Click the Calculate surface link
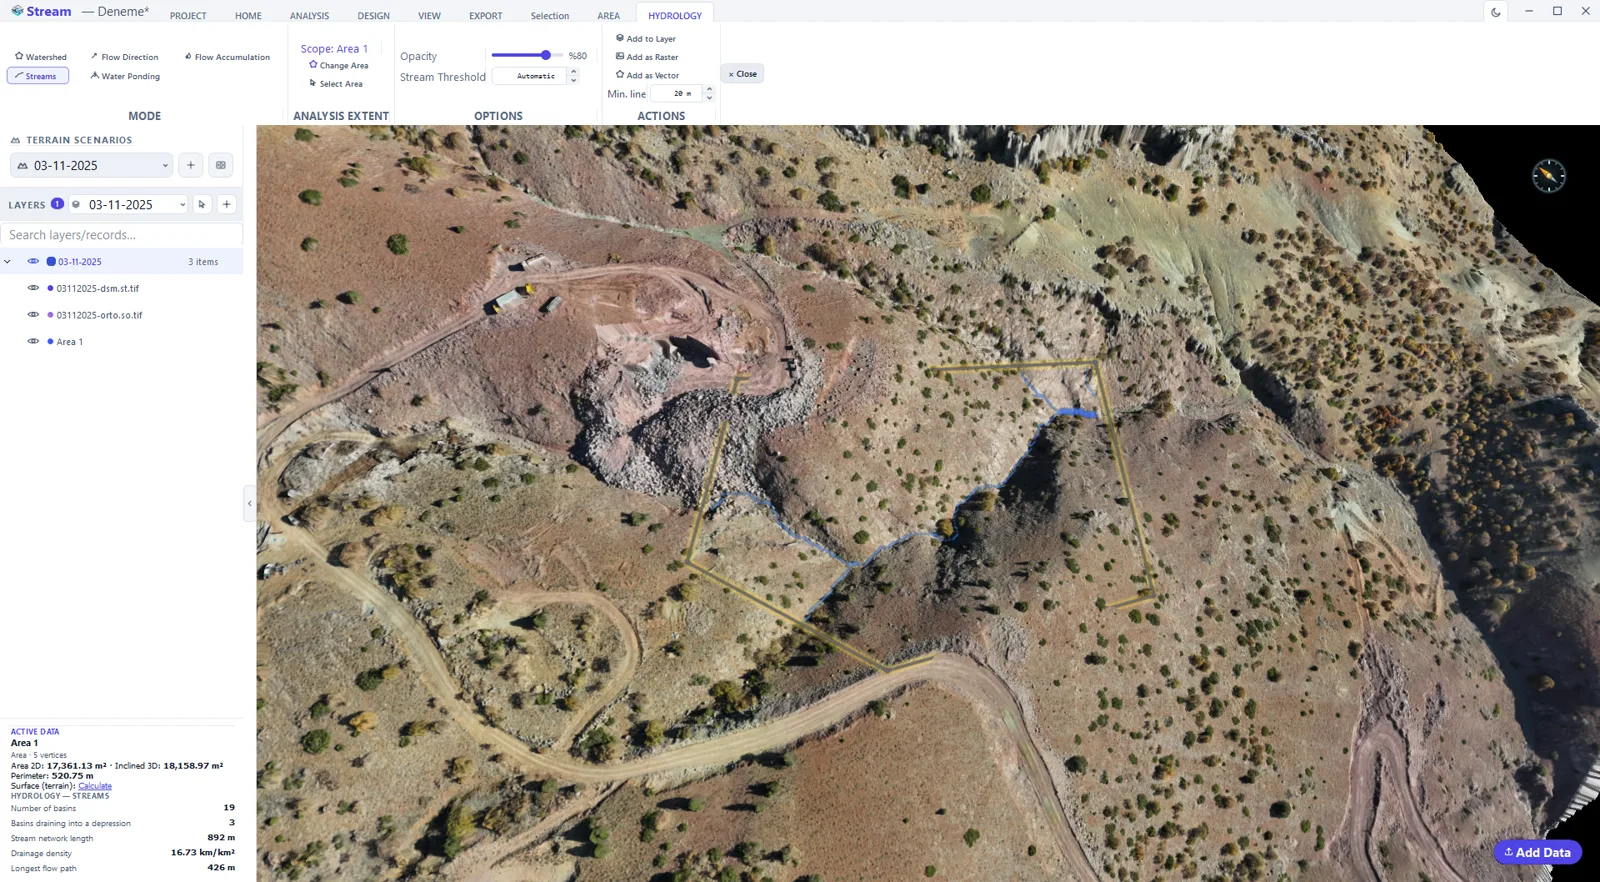1600x882 pixels. [x=95, y=786]
